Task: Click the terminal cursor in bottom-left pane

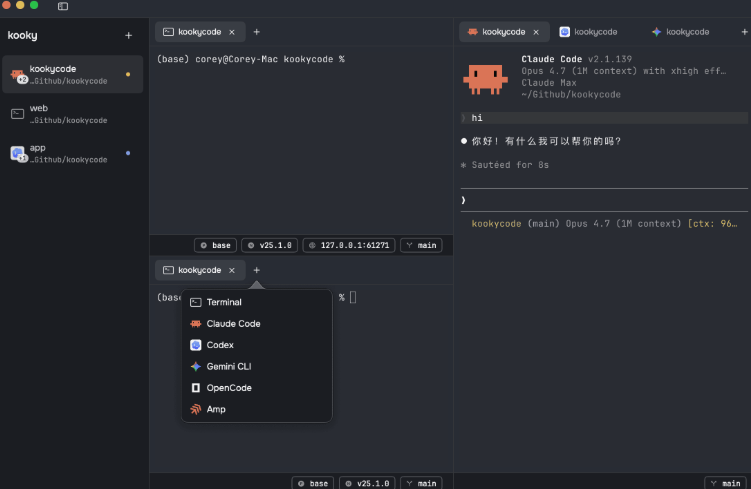Action: (353, 297)
